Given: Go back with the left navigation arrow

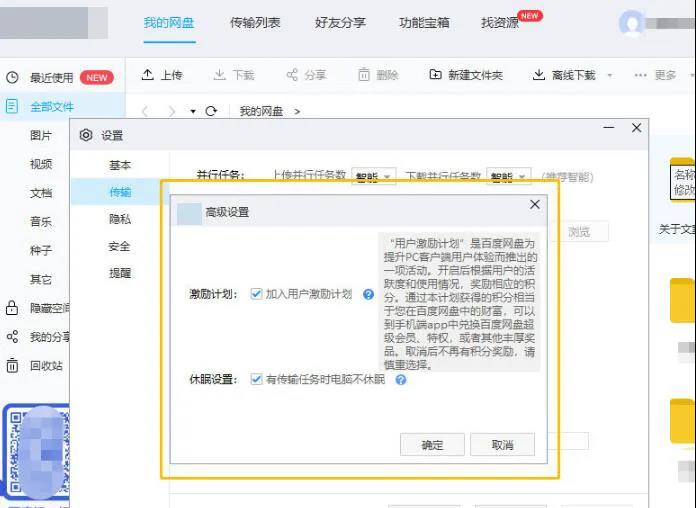Looking at the screenshot, I should point(145,111).
